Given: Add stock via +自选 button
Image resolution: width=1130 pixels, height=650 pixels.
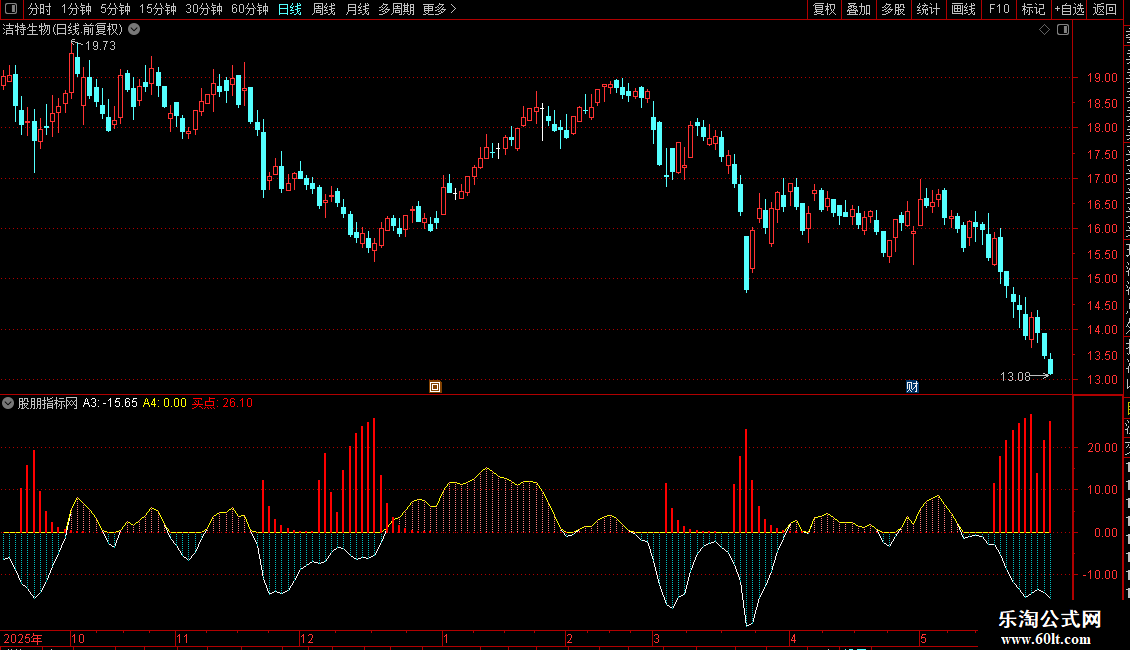Looking at the screenshot, I should pos(1069,9).
